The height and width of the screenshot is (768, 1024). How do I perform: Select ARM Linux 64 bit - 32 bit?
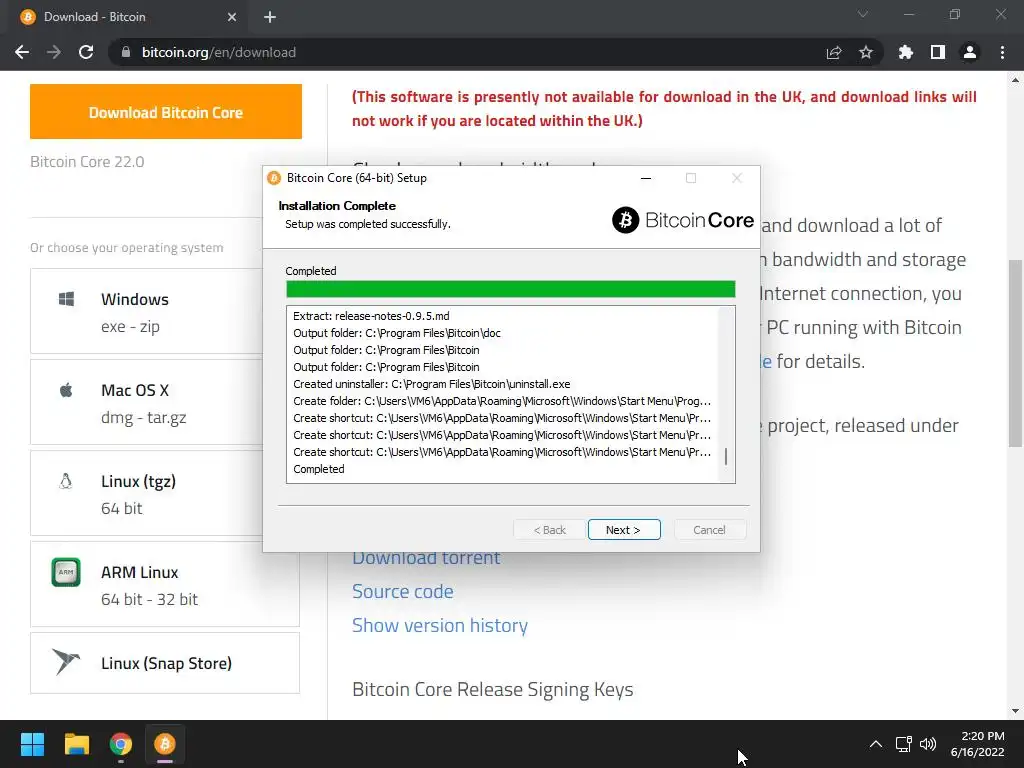point(165,584)
